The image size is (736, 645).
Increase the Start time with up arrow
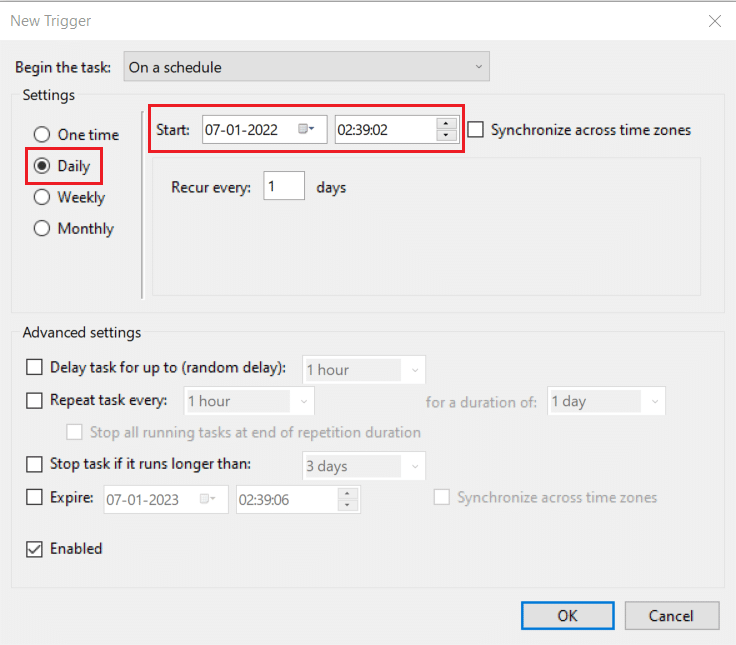[446, 124]
